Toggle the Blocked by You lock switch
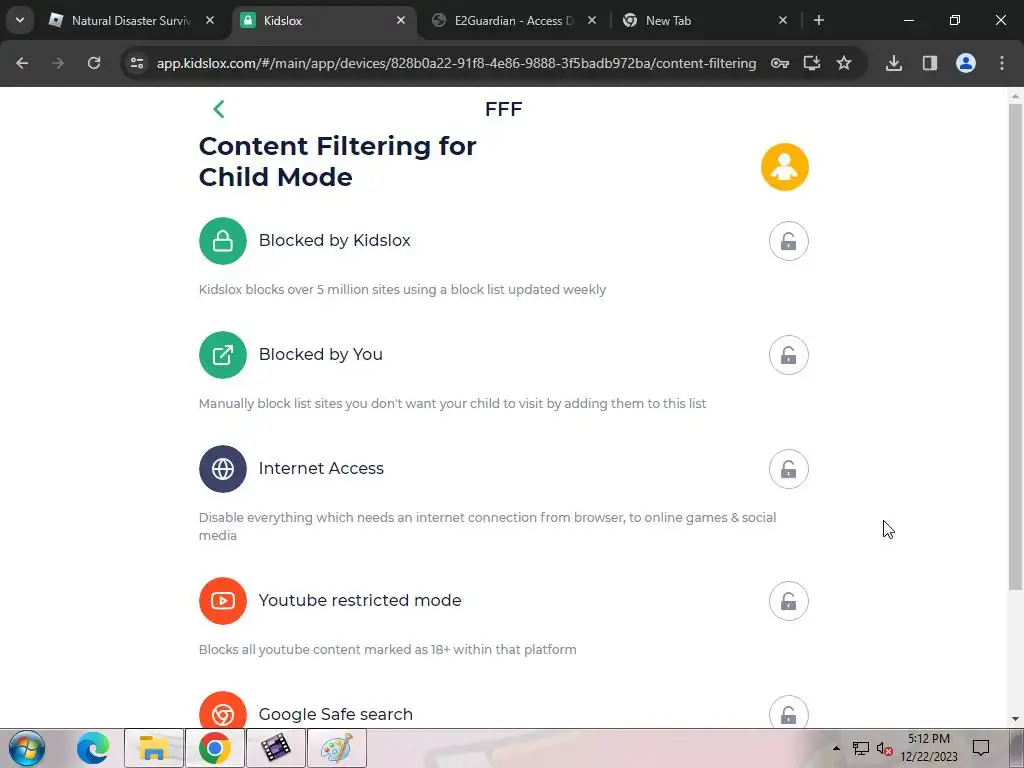The image size is (1024, 768). [788, 355]
